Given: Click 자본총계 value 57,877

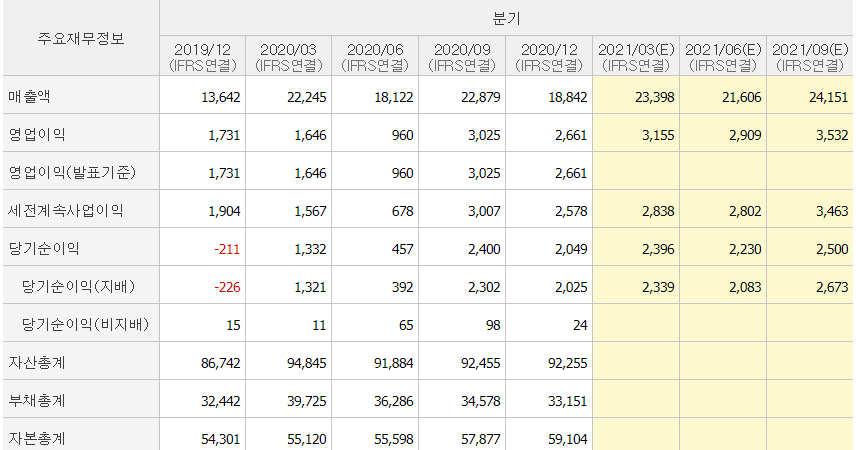Looking at the screenshot, I should click(x=480, y=439).
